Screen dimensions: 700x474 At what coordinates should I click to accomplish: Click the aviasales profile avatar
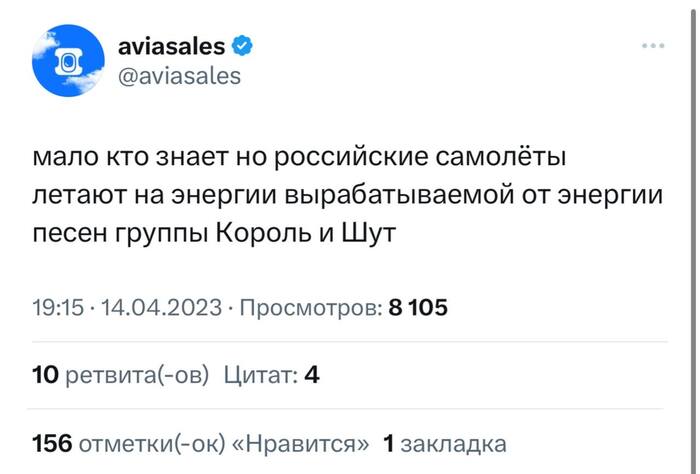click(x=68, y=60)
